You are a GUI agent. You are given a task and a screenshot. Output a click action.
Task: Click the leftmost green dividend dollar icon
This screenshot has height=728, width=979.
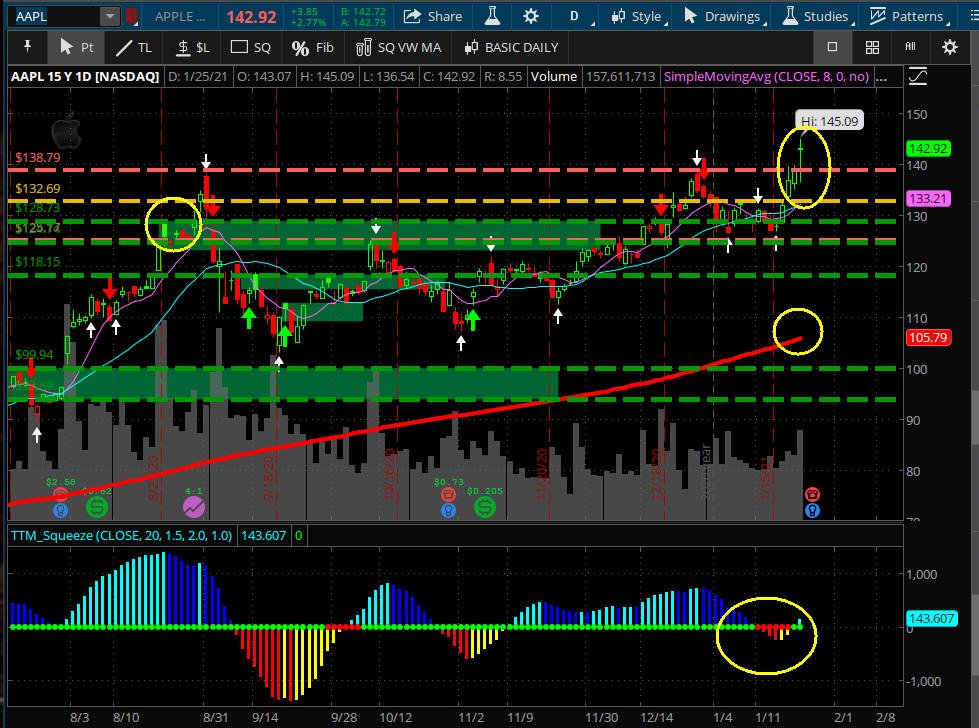pyautogui.click(x=97, y=507)
